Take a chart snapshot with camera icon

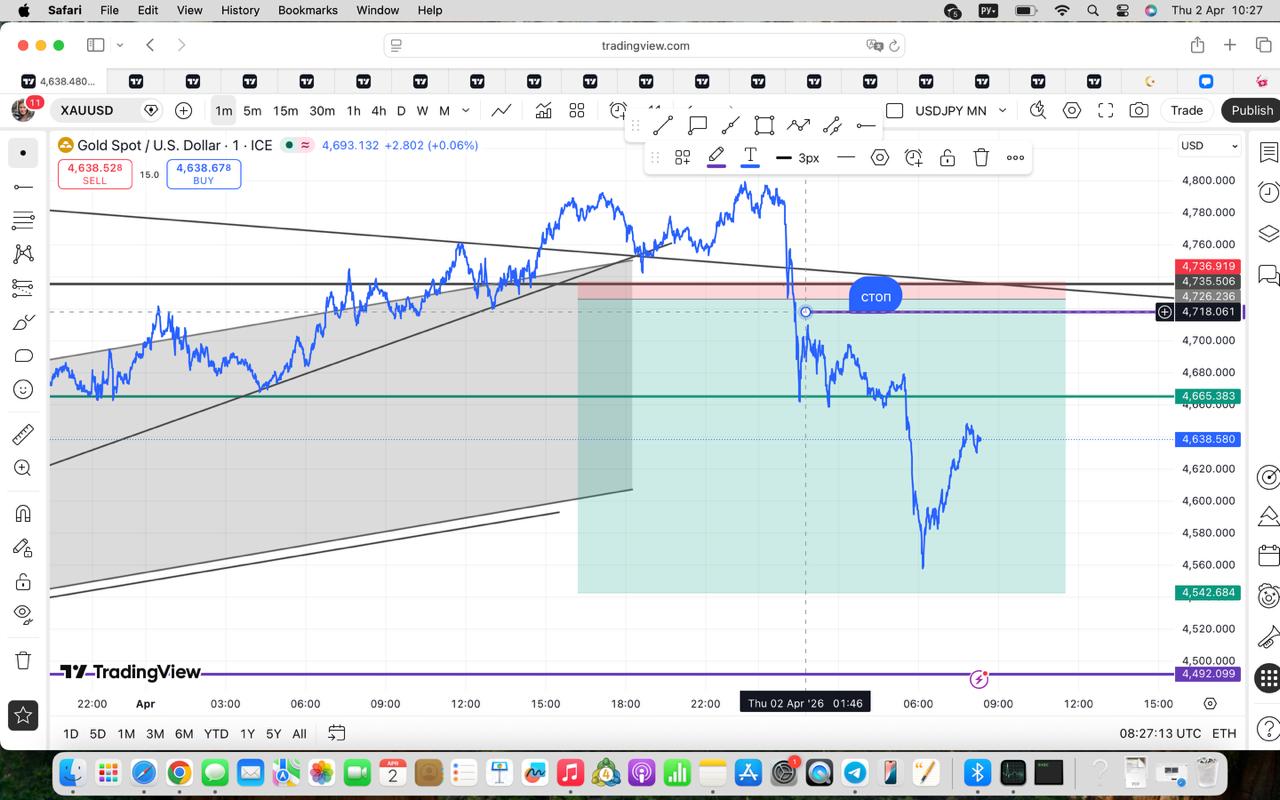(1138, 110)
